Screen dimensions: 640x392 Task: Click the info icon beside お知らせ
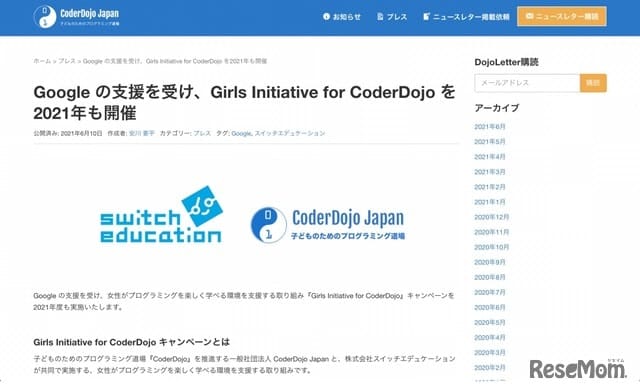coord(326,16)
